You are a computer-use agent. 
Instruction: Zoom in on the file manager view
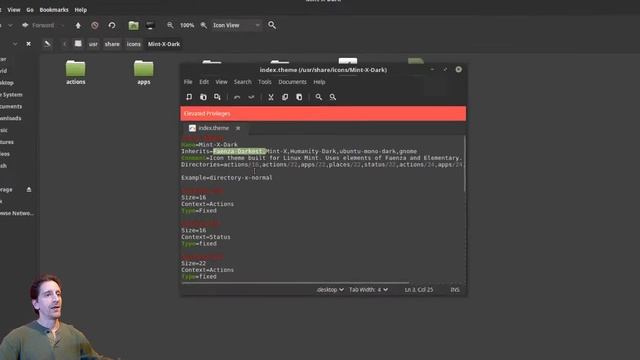click(203, 25)
